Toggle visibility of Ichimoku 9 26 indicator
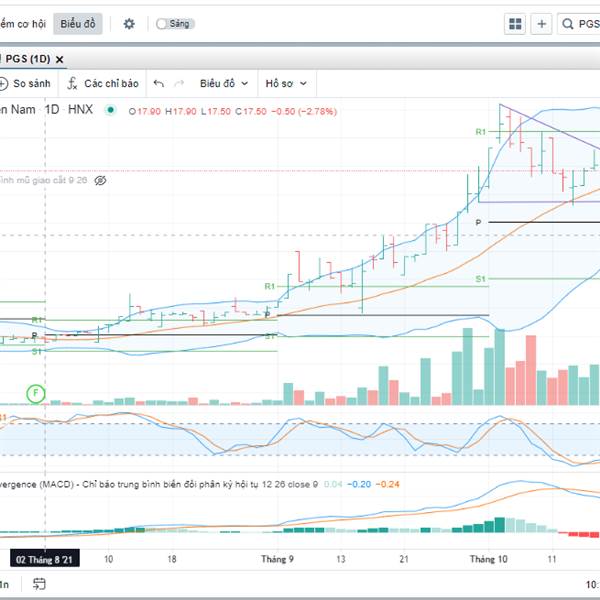Screen dimensions: 600x600 pos(100,180)
